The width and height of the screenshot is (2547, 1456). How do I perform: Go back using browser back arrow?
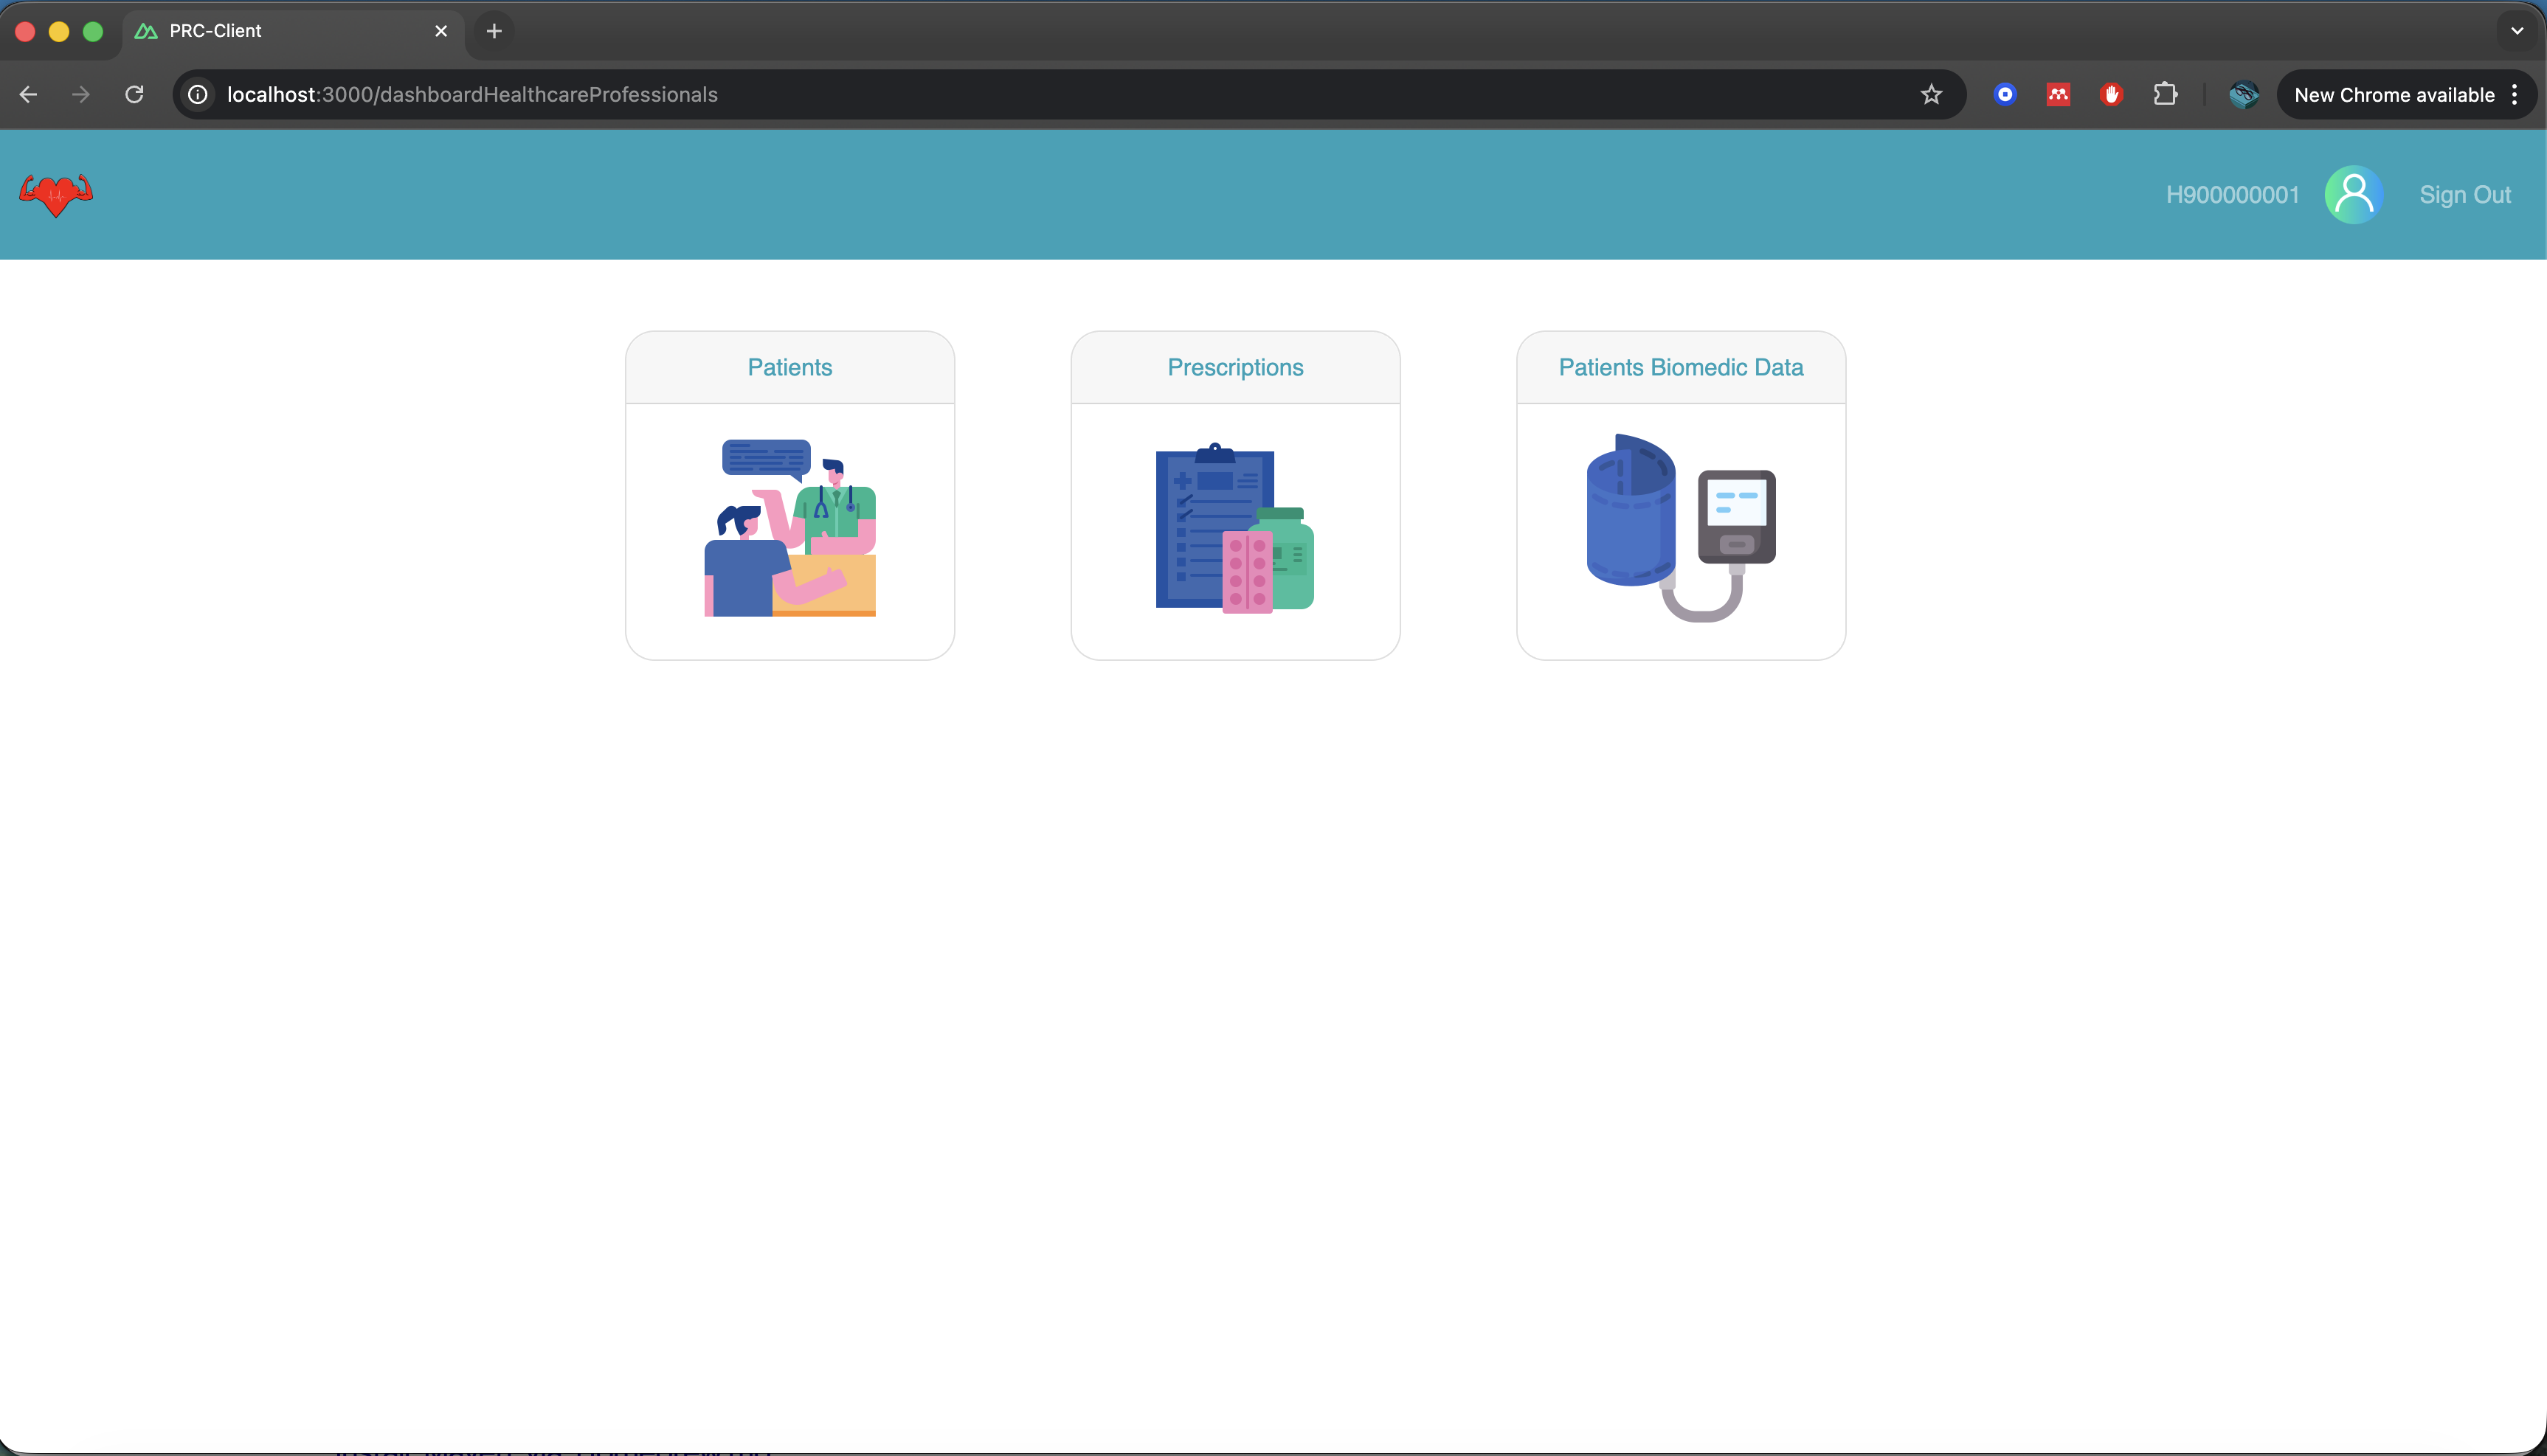[x=28, y=94]
